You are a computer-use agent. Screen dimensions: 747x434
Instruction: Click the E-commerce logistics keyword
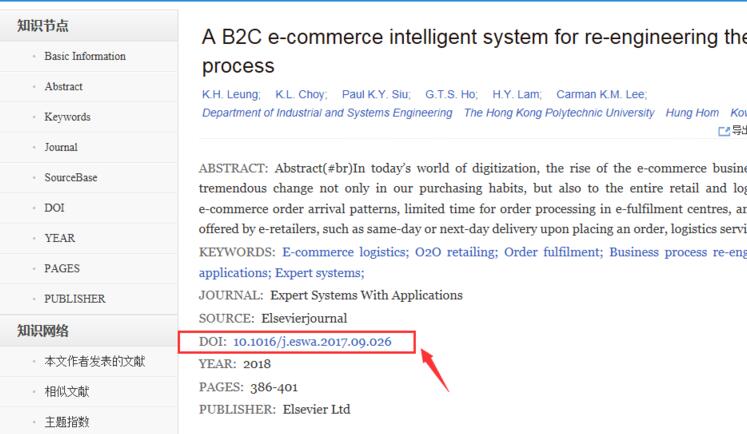coord(344,252)
